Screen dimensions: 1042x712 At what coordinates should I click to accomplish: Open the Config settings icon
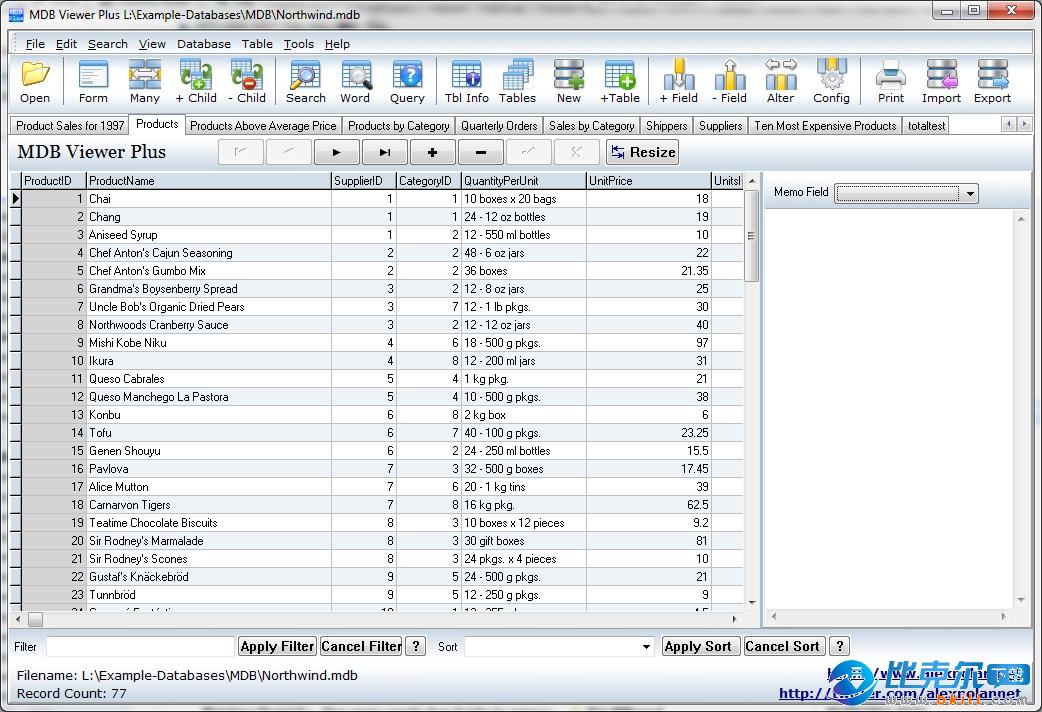coord(831,81)
